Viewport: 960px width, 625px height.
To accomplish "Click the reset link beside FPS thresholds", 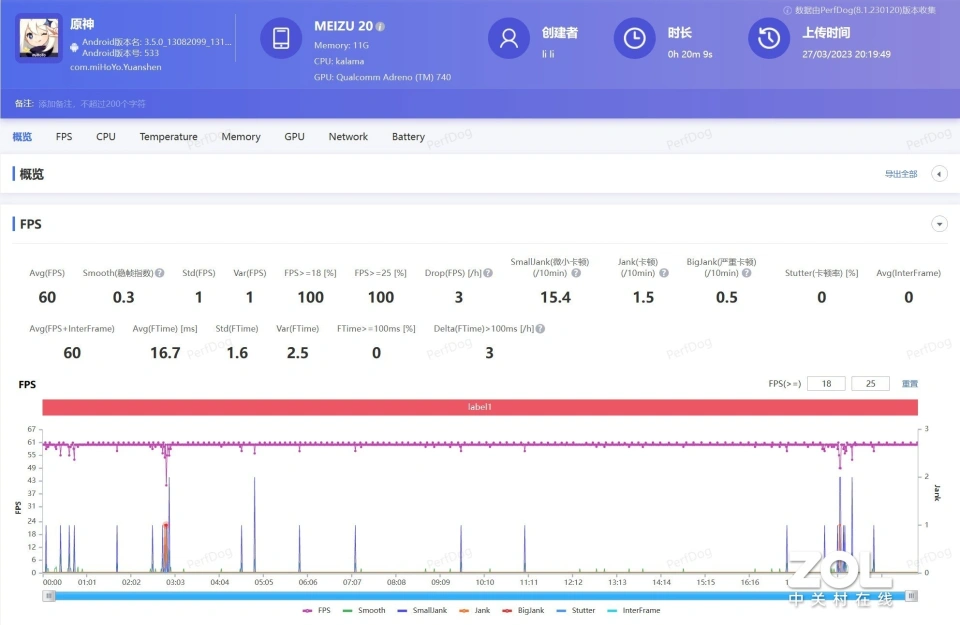I will click(x=910, y=384).
